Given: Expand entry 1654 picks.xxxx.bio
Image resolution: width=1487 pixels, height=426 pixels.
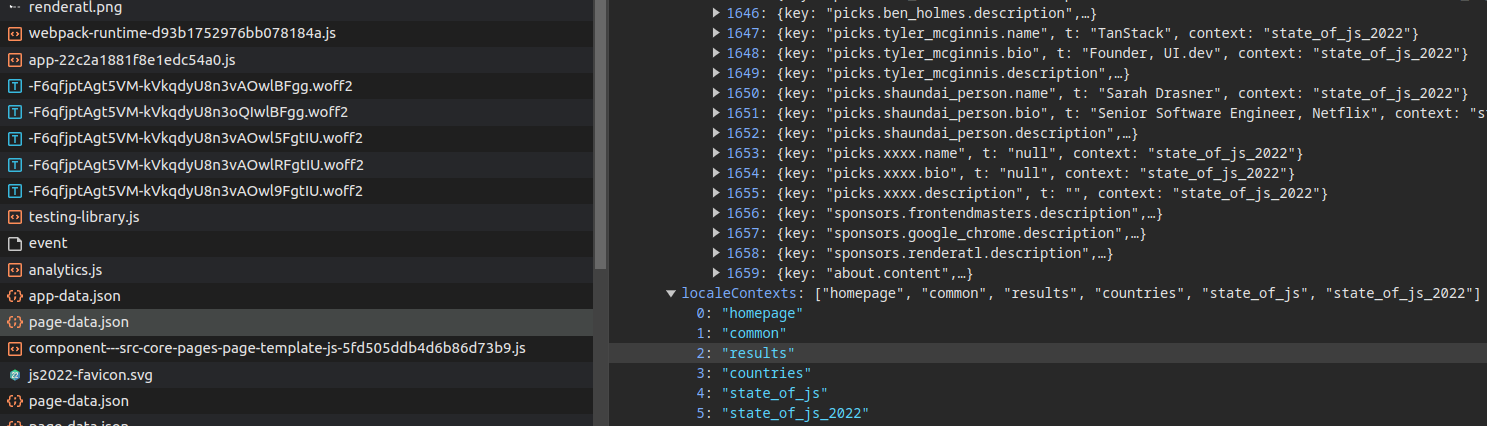Looking at the screenshot, I should click(716, 173).
